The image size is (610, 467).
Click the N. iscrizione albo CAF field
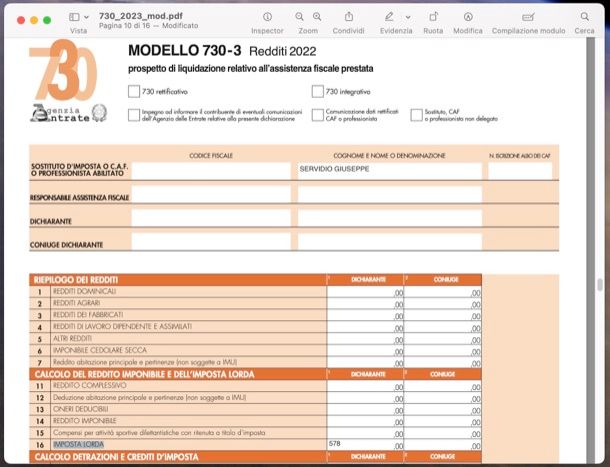520,171
